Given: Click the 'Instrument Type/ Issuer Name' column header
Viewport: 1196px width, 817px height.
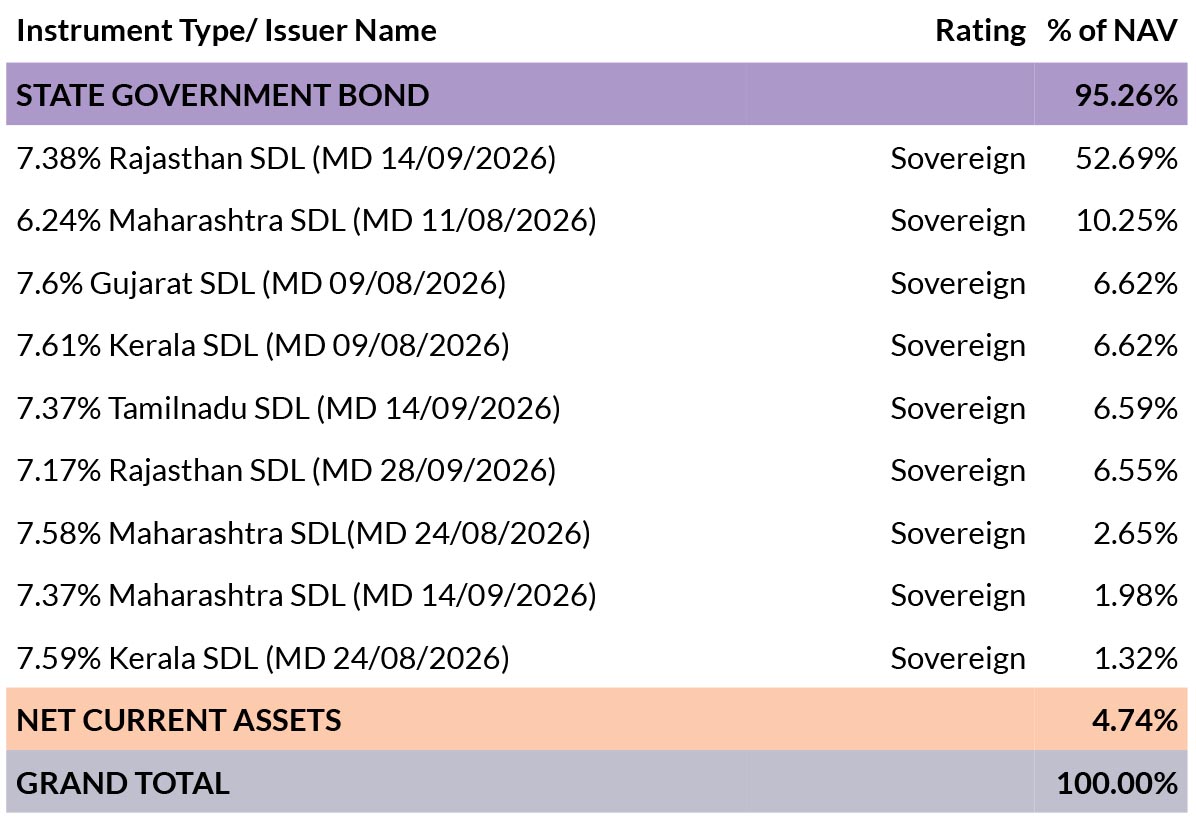Looking at the screenshot, I should [x=227, y=31].
